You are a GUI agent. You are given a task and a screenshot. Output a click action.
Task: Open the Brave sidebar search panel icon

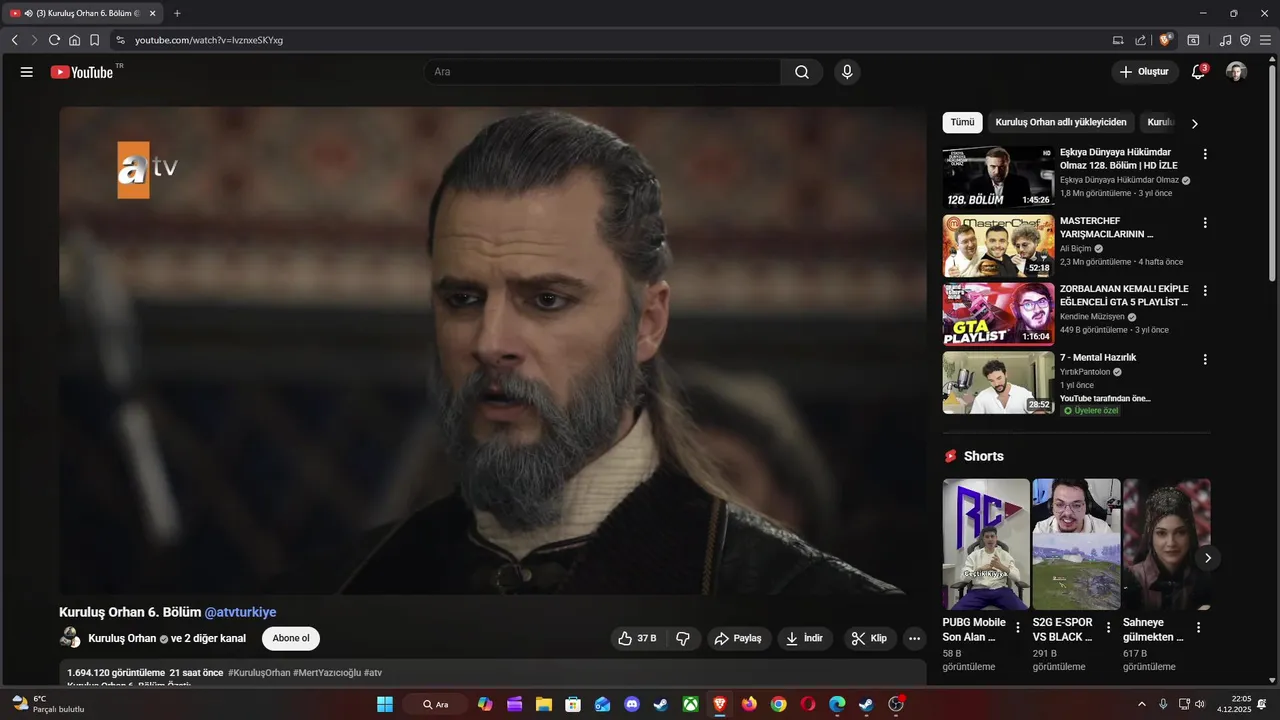[x=1193, y=40]
